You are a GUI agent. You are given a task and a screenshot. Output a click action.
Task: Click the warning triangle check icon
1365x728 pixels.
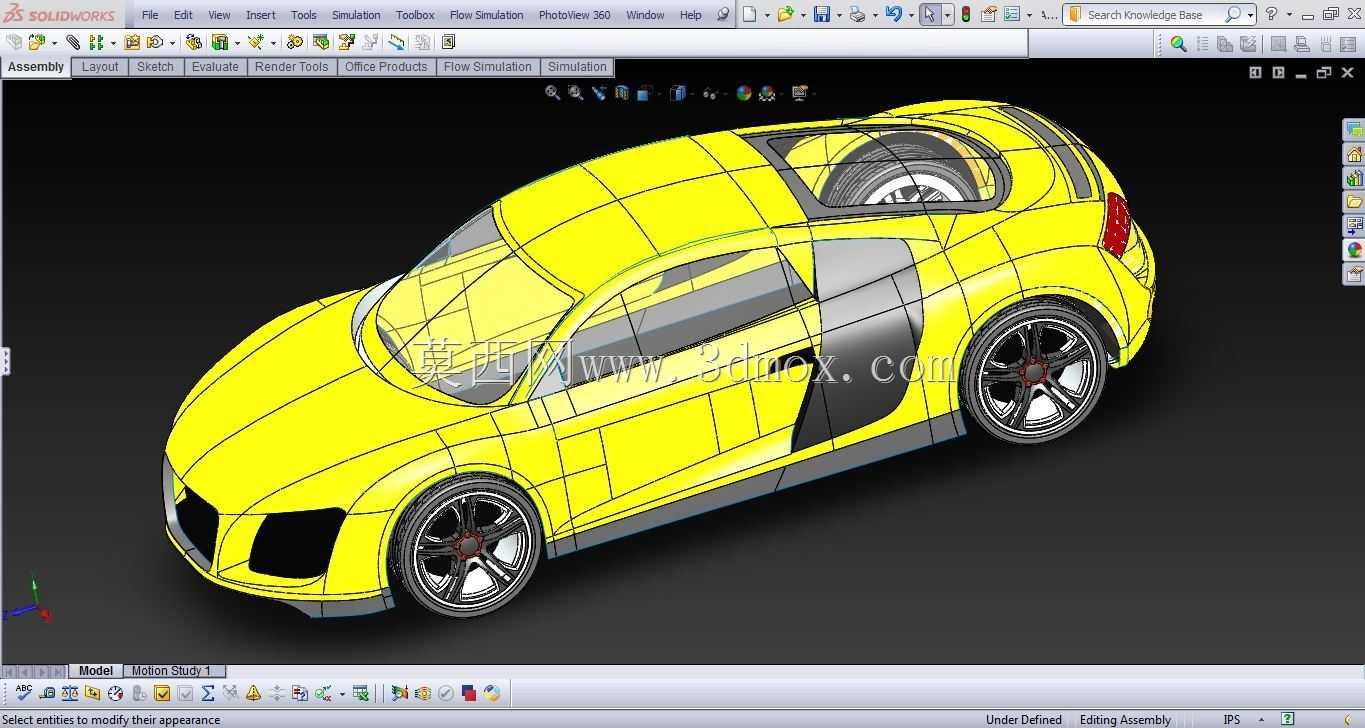(253, 692)
